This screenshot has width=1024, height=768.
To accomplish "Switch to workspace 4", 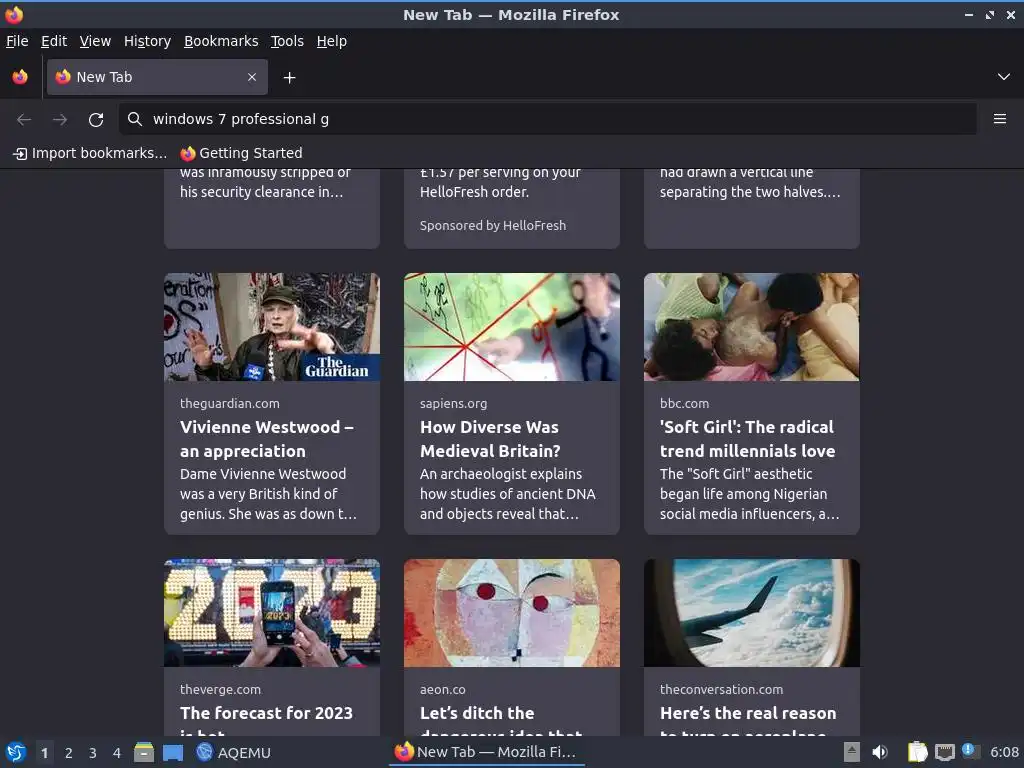I will (117, 753).
